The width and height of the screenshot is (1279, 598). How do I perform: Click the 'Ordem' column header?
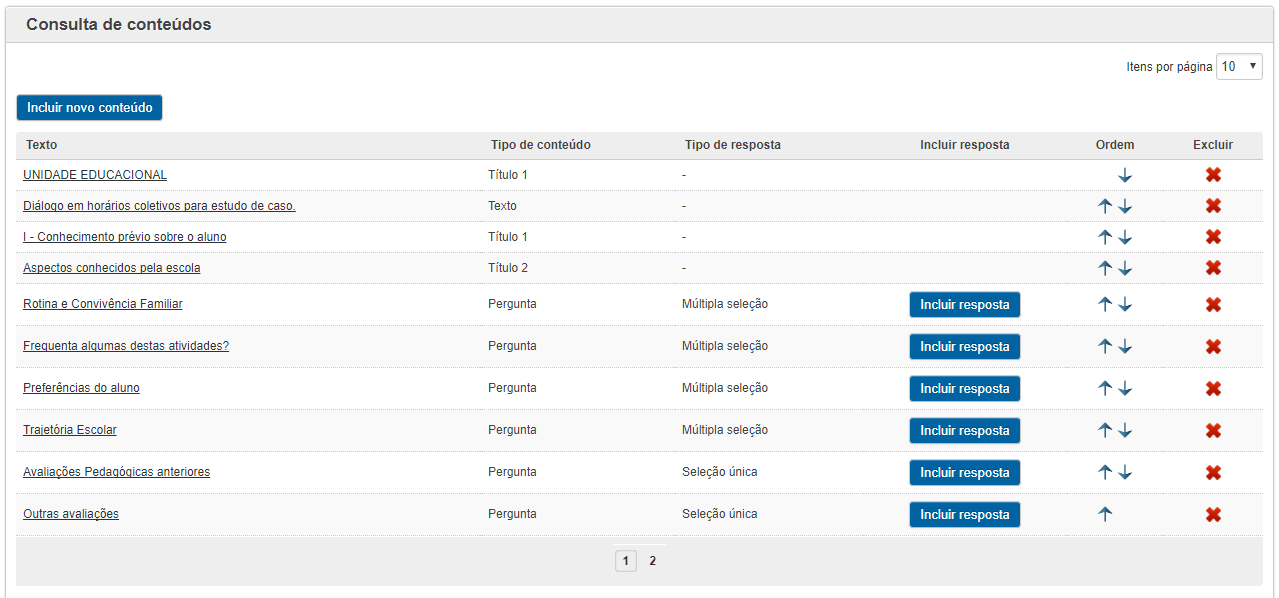[x=1115, y=145]
